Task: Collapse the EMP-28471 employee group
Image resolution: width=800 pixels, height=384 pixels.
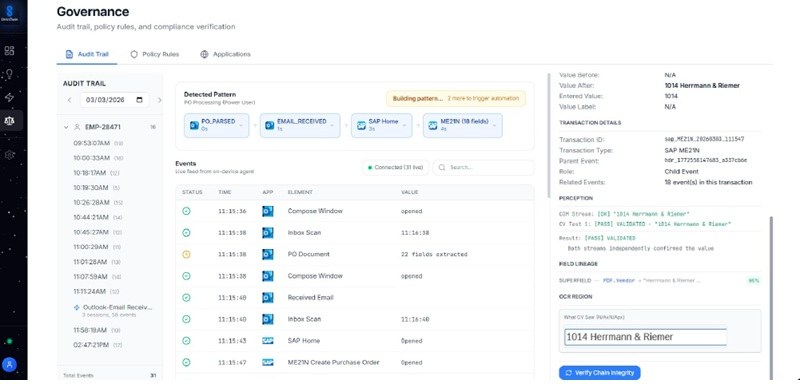Action: pyautogui.click(x=66, y=127)
